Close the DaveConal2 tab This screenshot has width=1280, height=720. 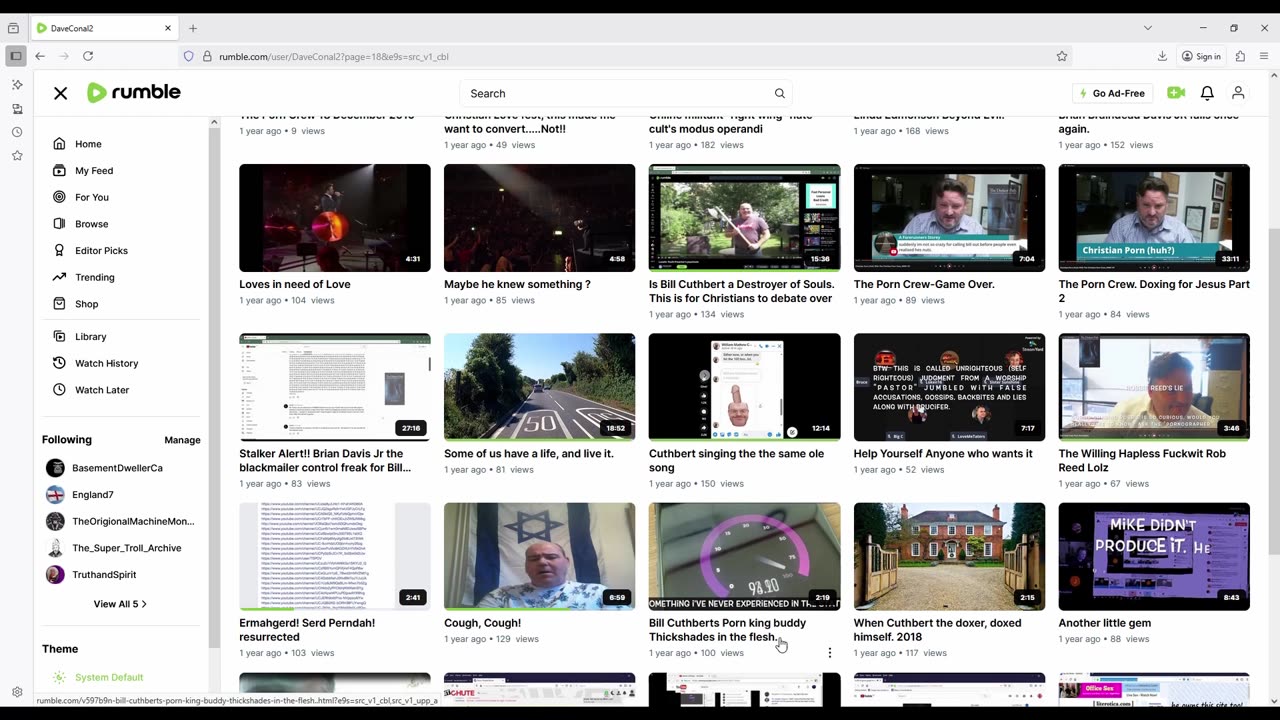pos(168,28)
